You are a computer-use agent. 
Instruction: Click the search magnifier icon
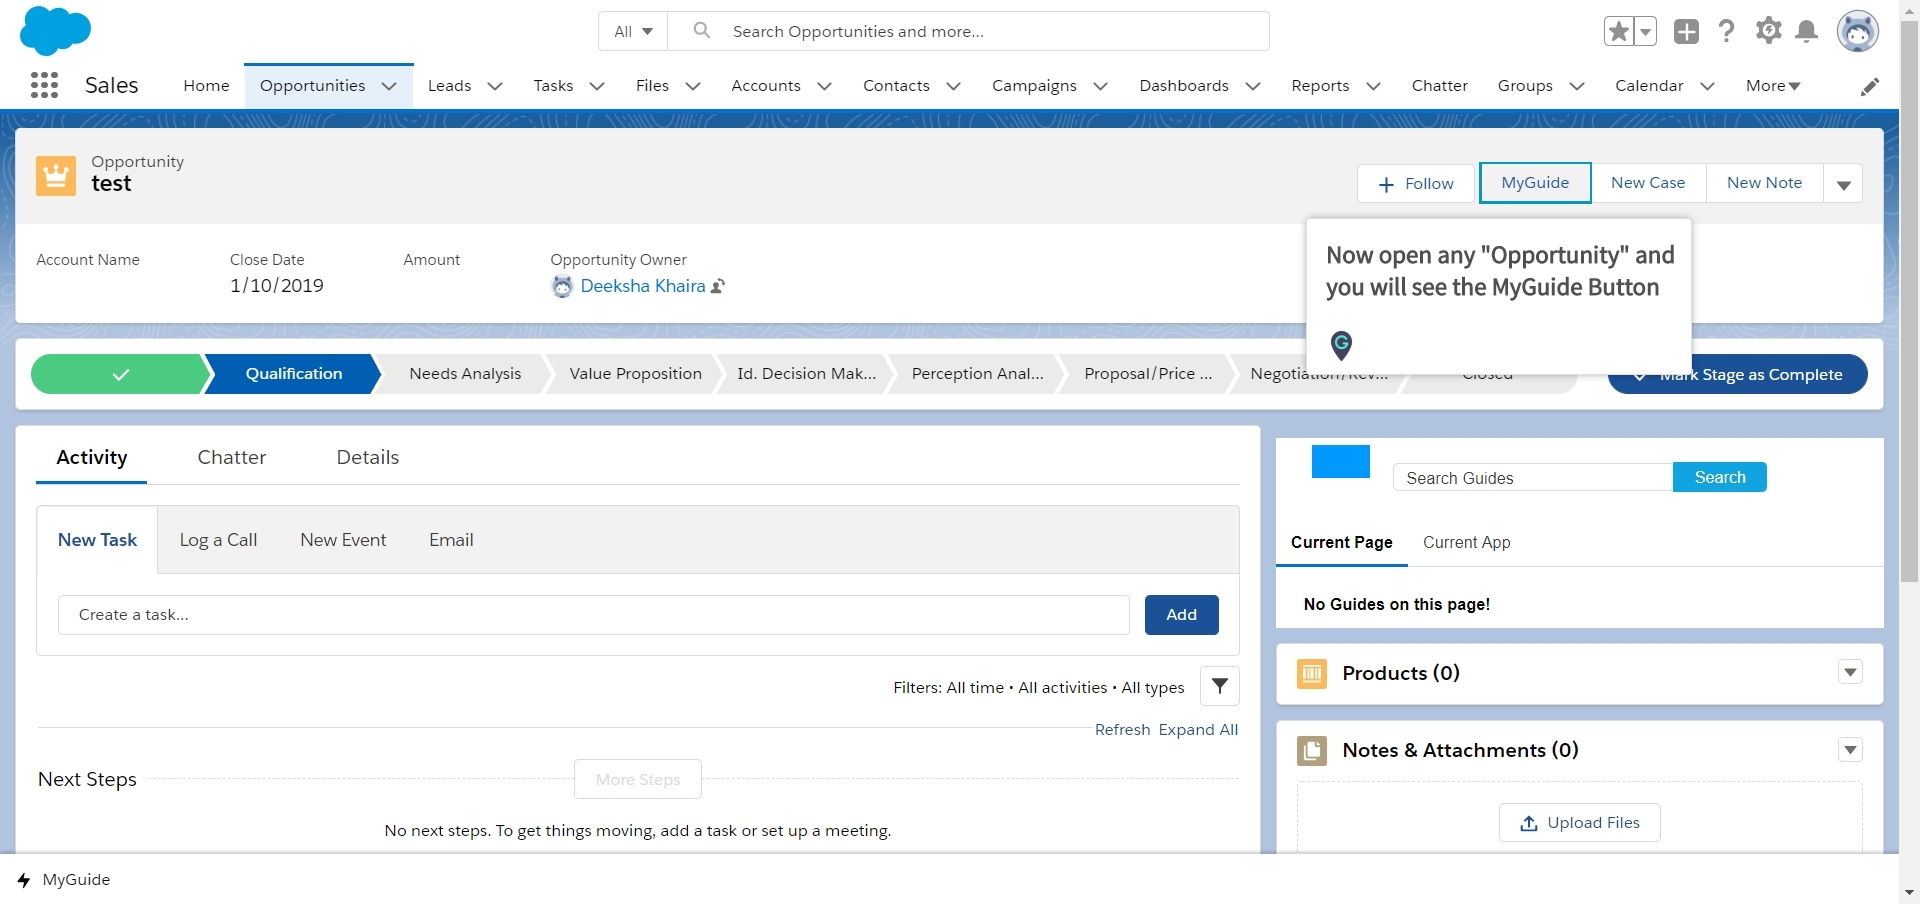(702, 31)
